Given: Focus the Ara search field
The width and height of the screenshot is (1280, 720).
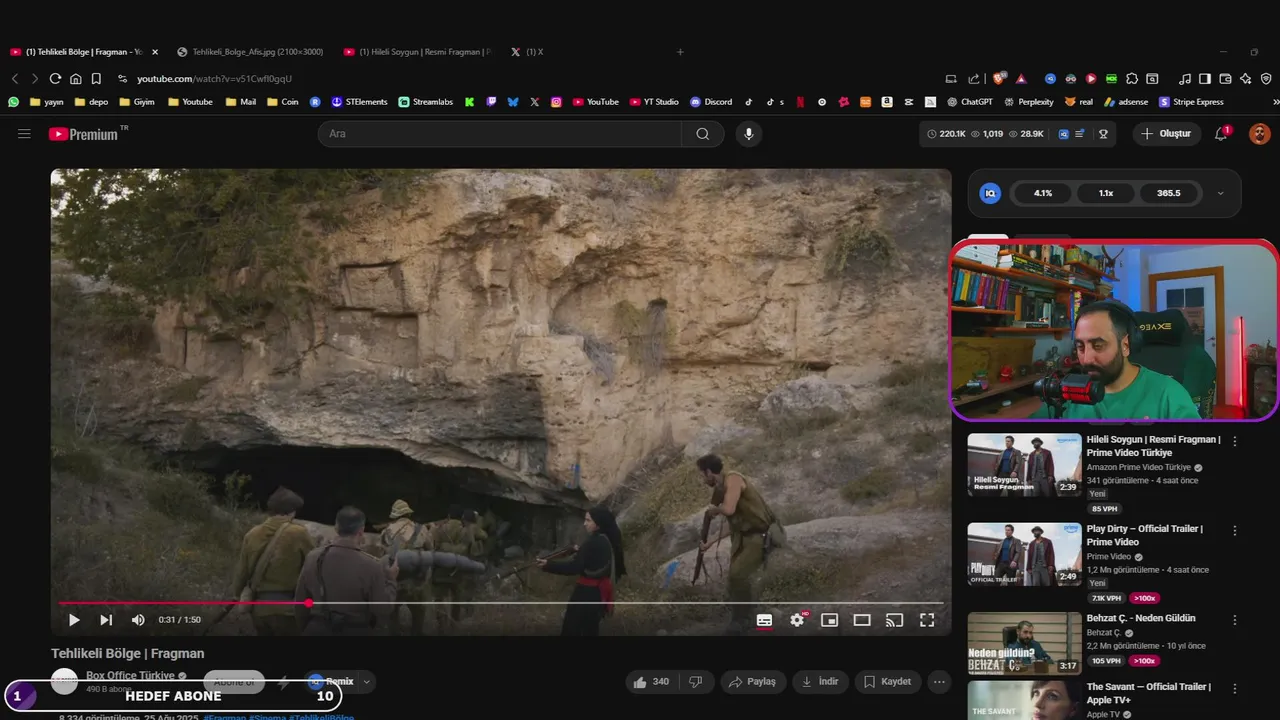Looking at the screenshot, I should pyautogui.click(x=500, y=133).
